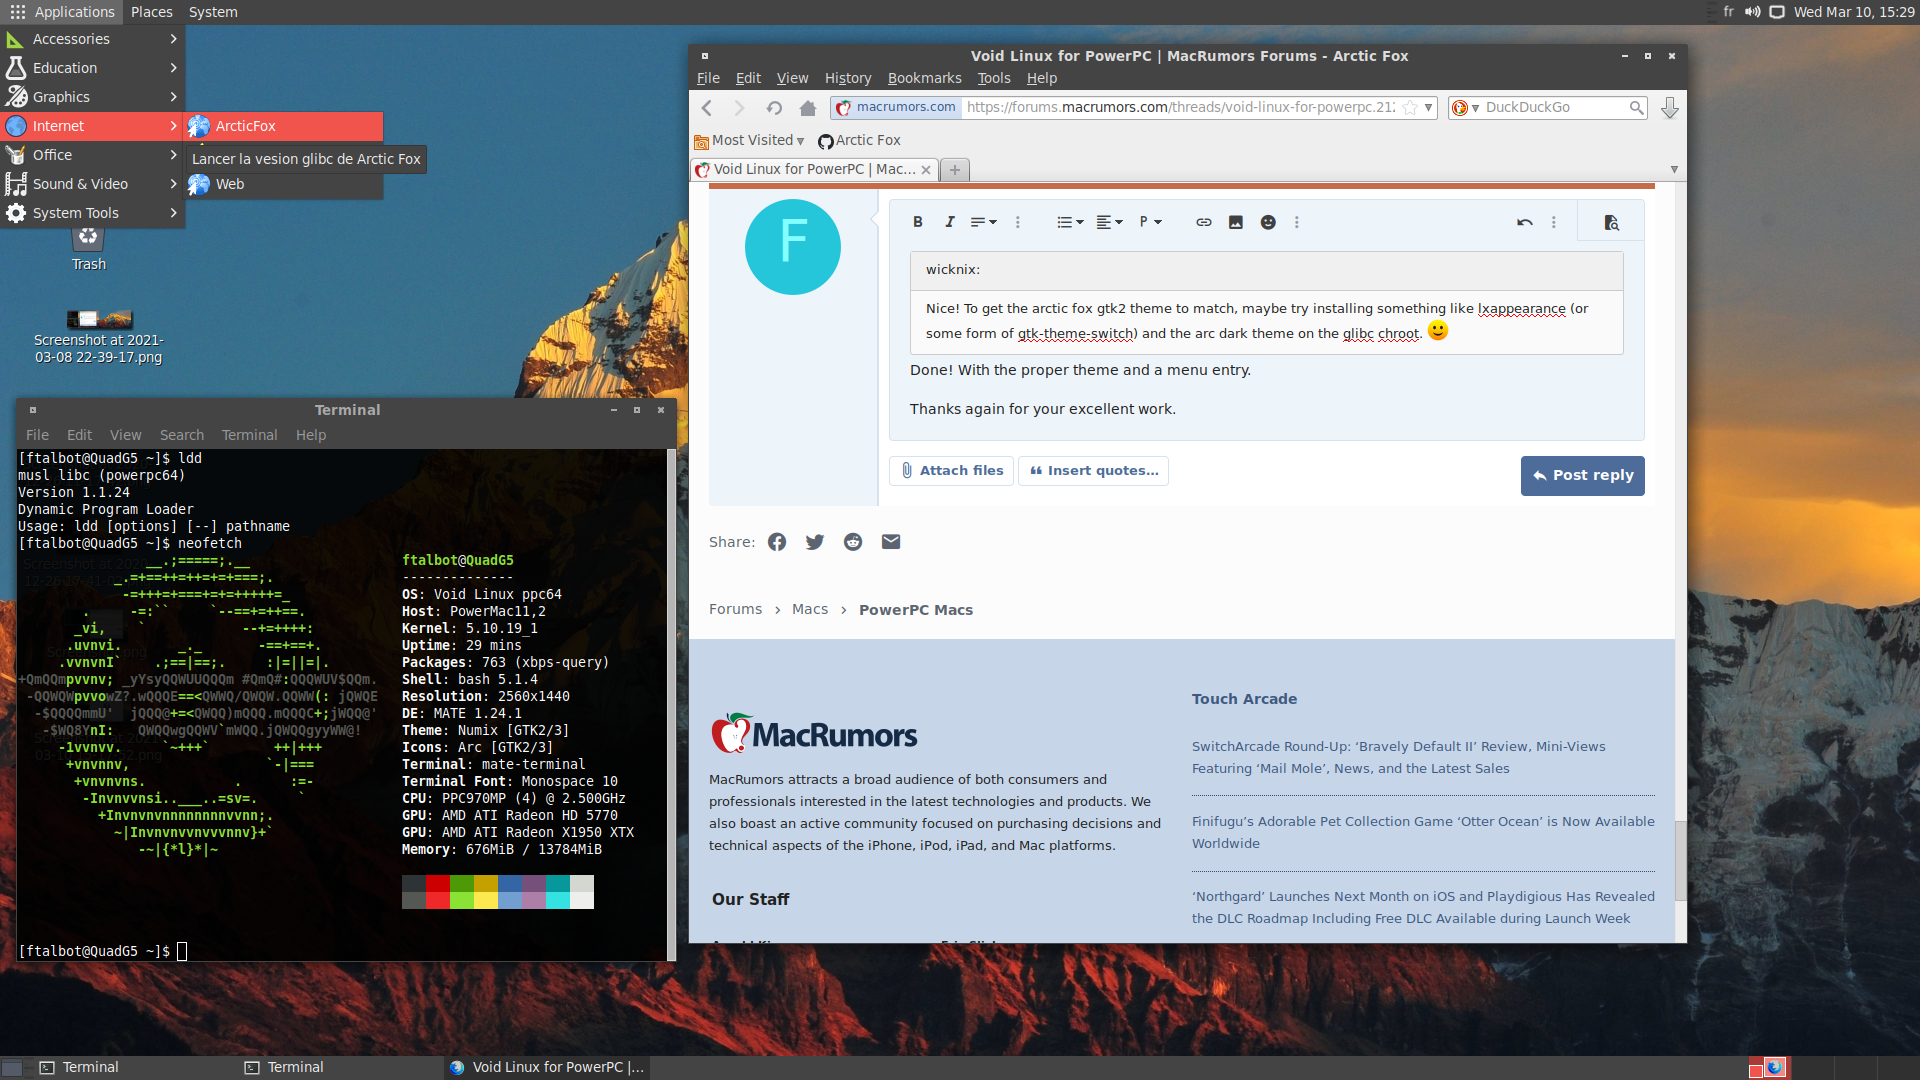Toggle italic formatting in reply editor

[x=949, y=222]
